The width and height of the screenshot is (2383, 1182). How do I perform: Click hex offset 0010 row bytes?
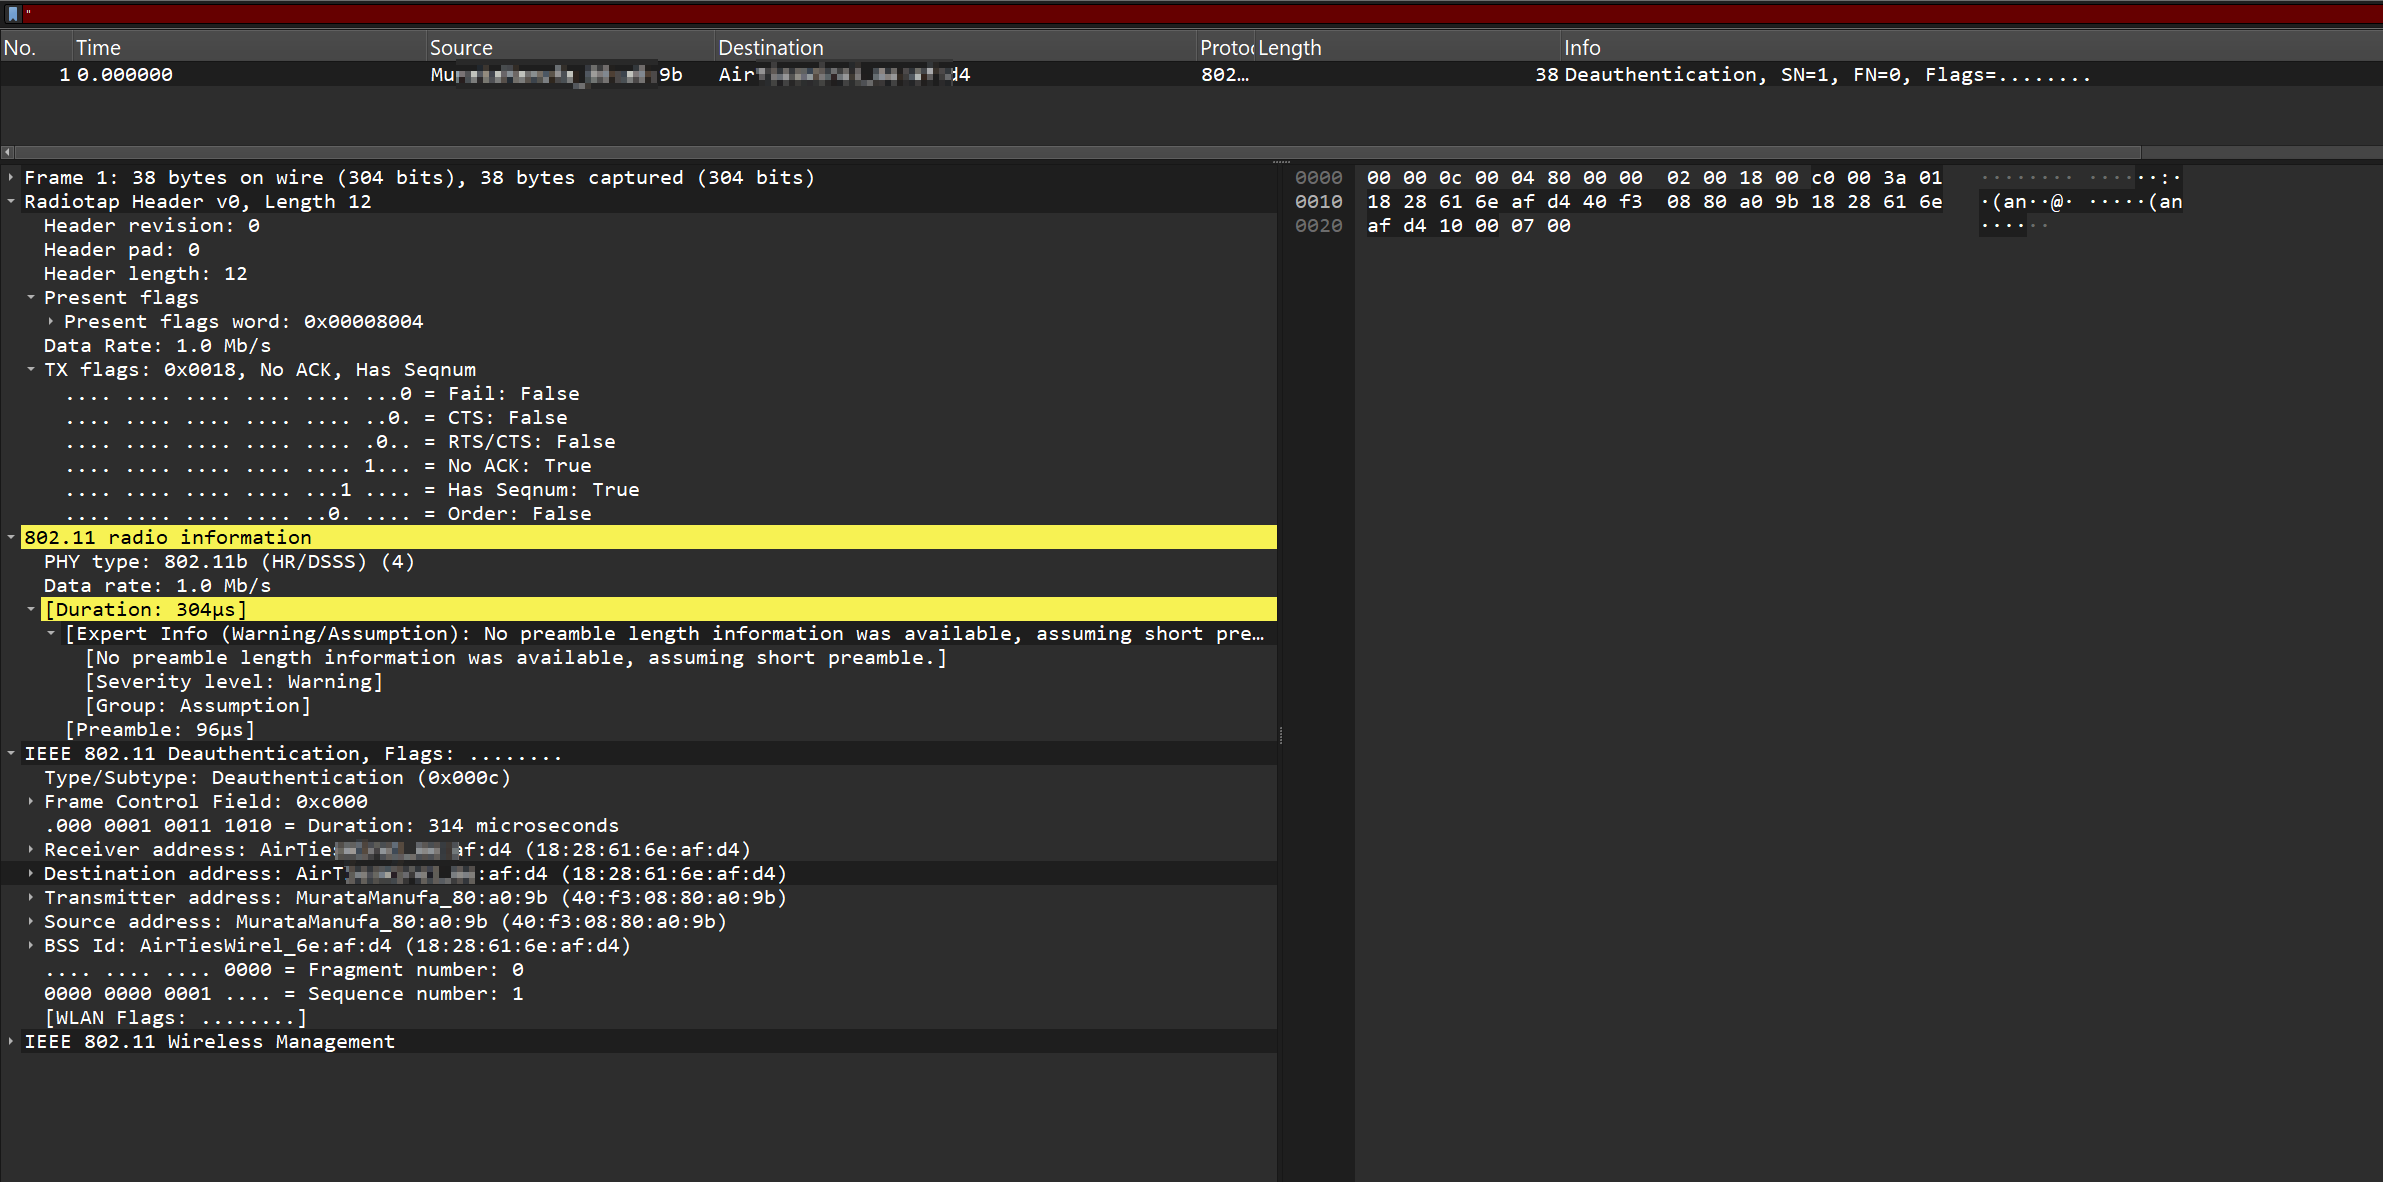click(1653, 202)
